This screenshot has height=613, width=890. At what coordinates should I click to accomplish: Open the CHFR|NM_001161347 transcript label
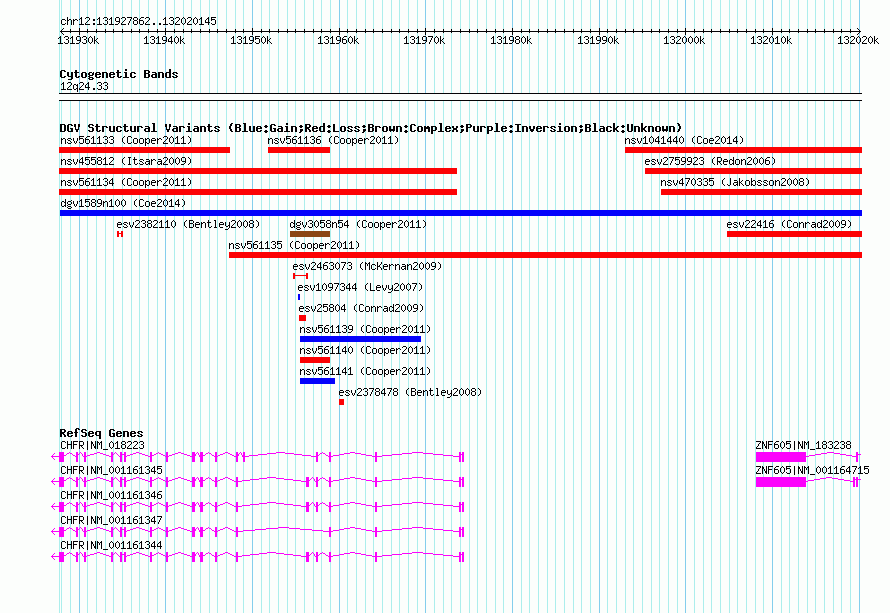(111, 520)
